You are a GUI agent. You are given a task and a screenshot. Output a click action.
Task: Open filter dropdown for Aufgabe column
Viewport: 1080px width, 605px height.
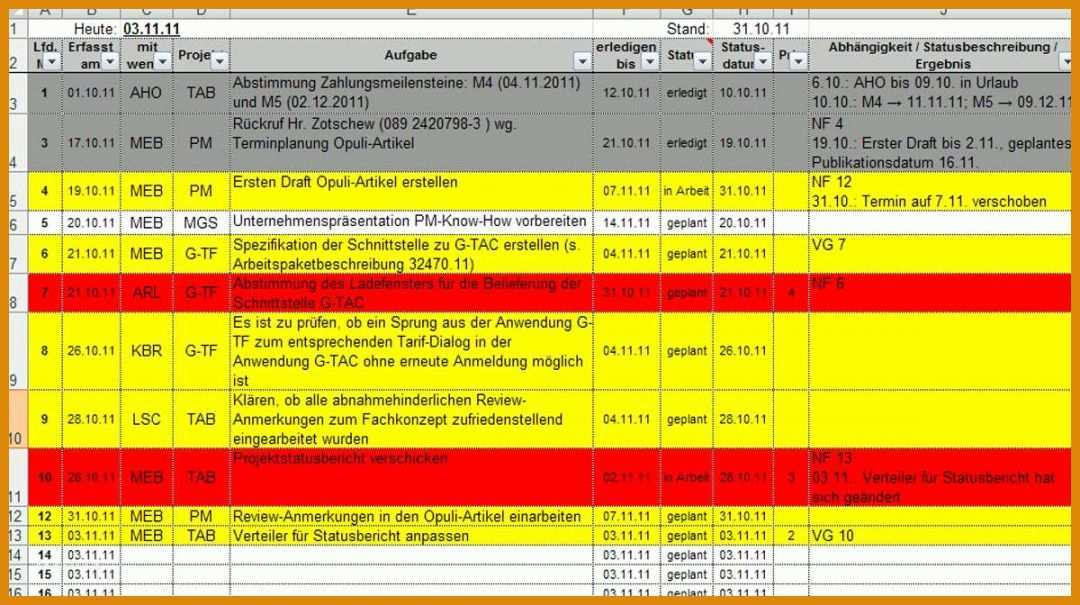tap(583, 63)
